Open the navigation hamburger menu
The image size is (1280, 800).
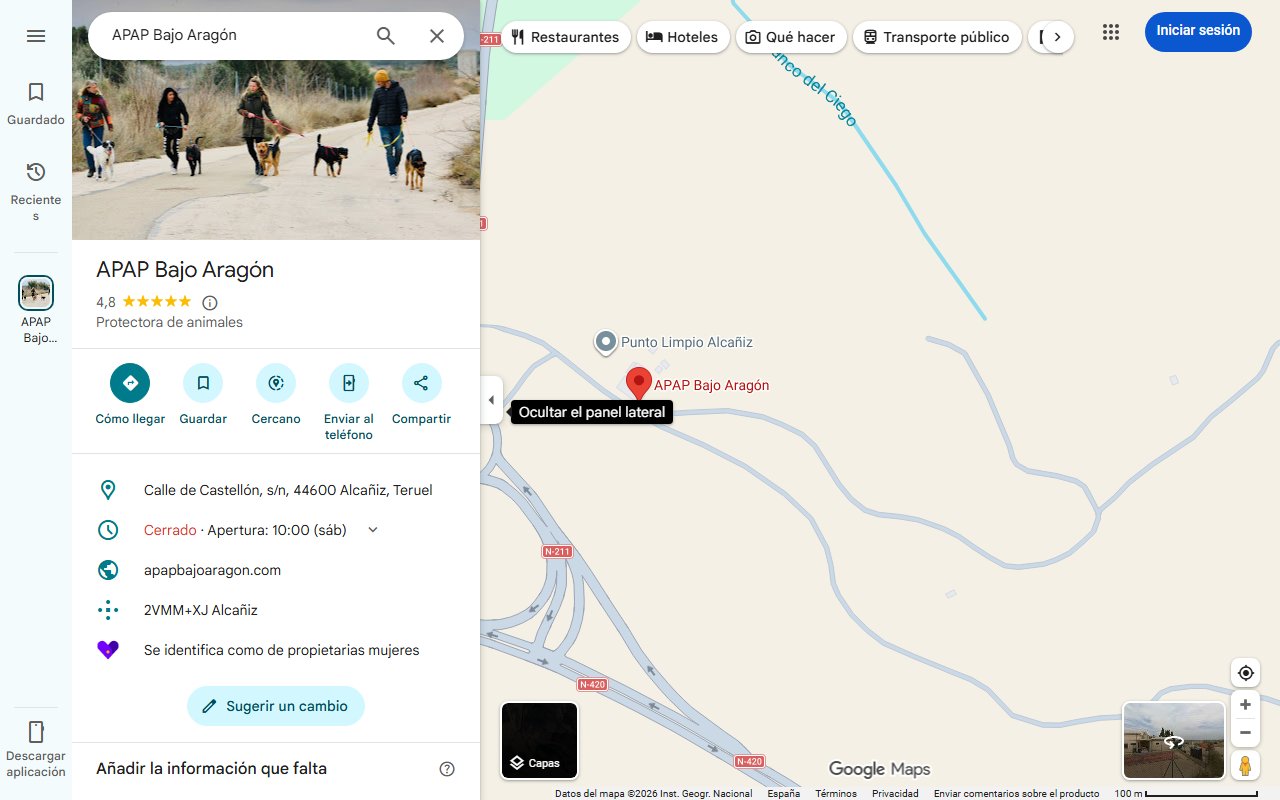pos(36,35)
